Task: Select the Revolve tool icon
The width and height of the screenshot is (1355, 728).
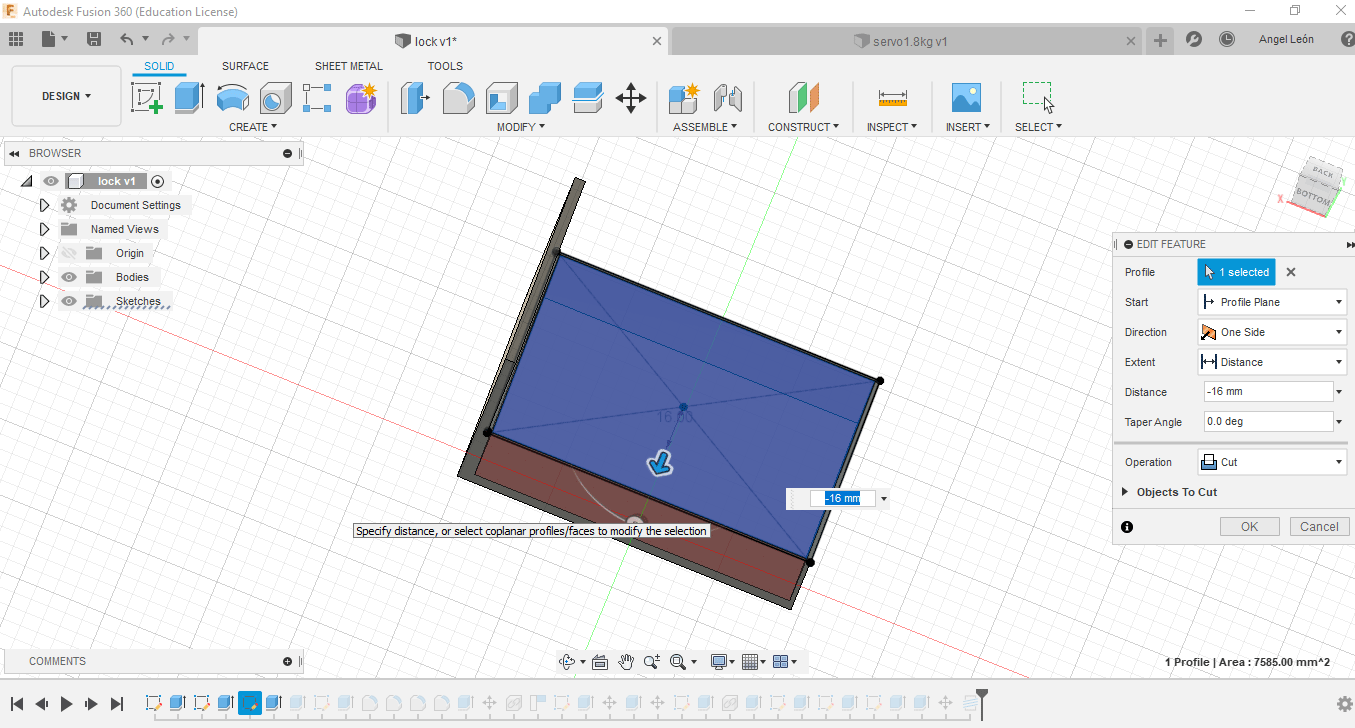Action: click(x=232, y=98)
